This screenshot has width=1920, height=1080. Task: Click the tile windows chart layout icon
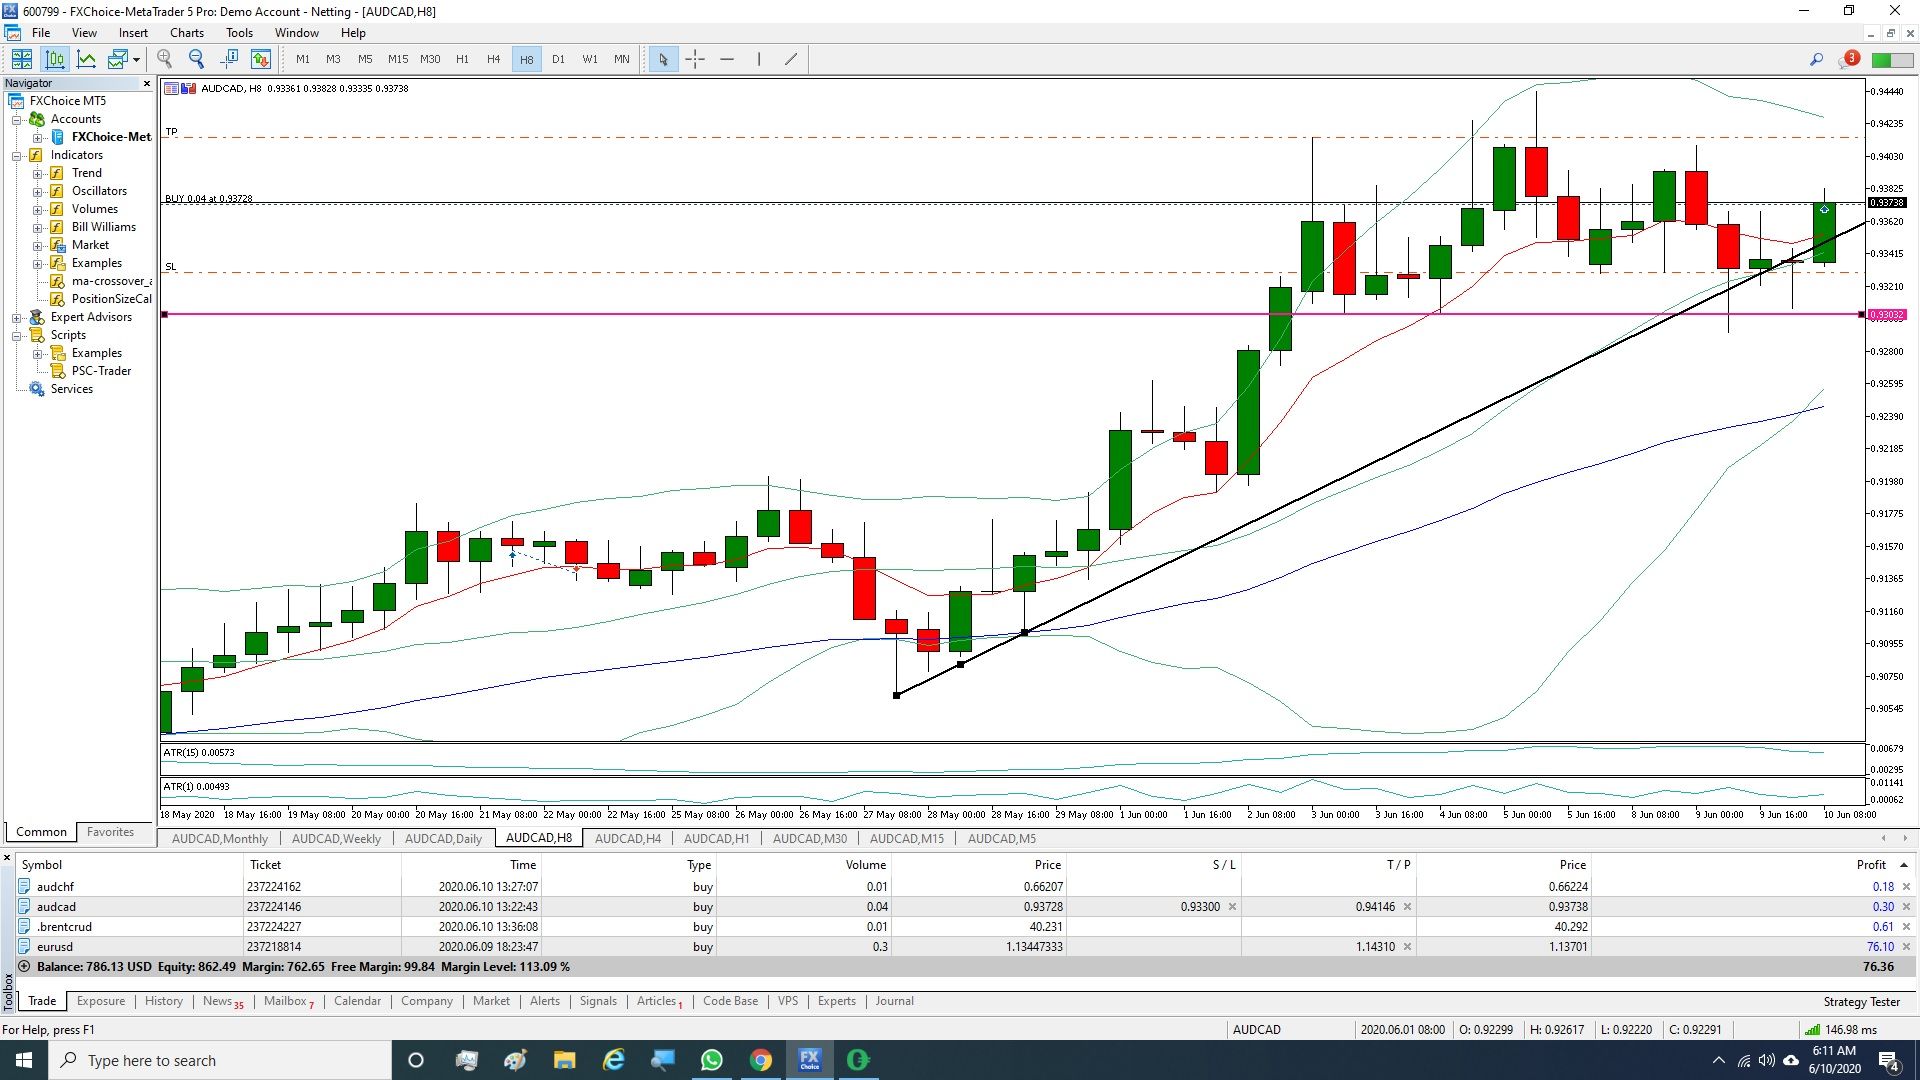click(x=22, y=59)
